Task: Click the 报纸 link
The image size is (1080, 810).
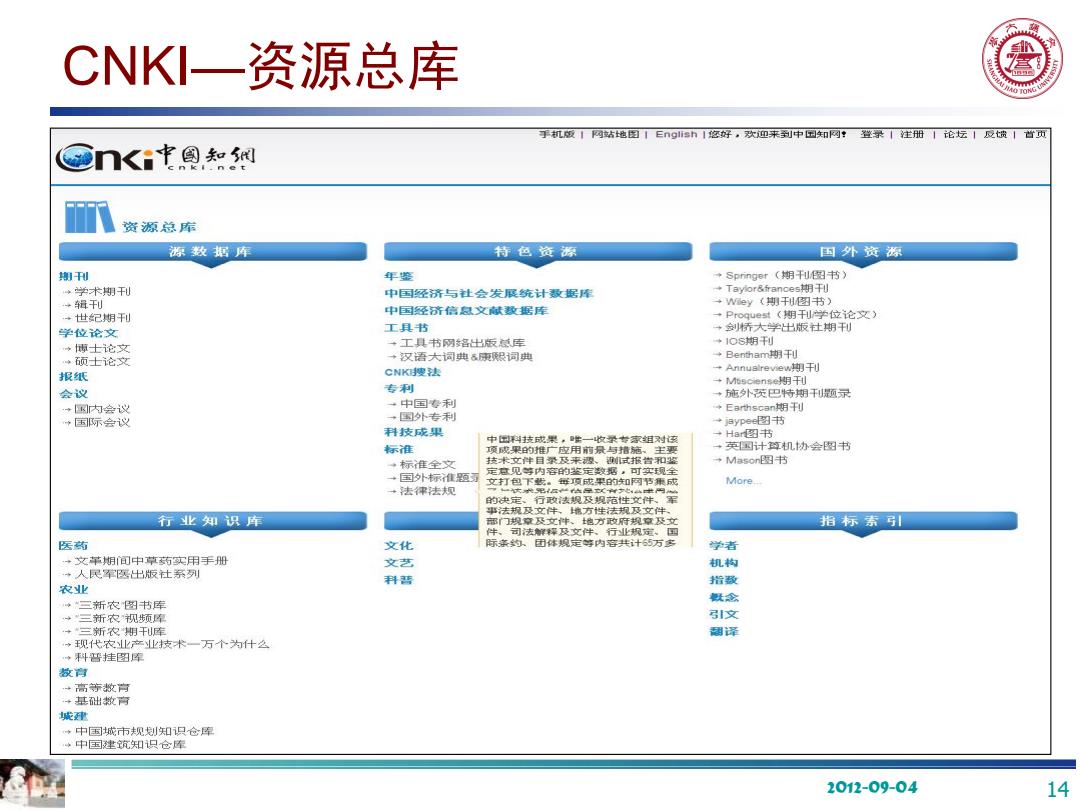Action: coord(74,377)
